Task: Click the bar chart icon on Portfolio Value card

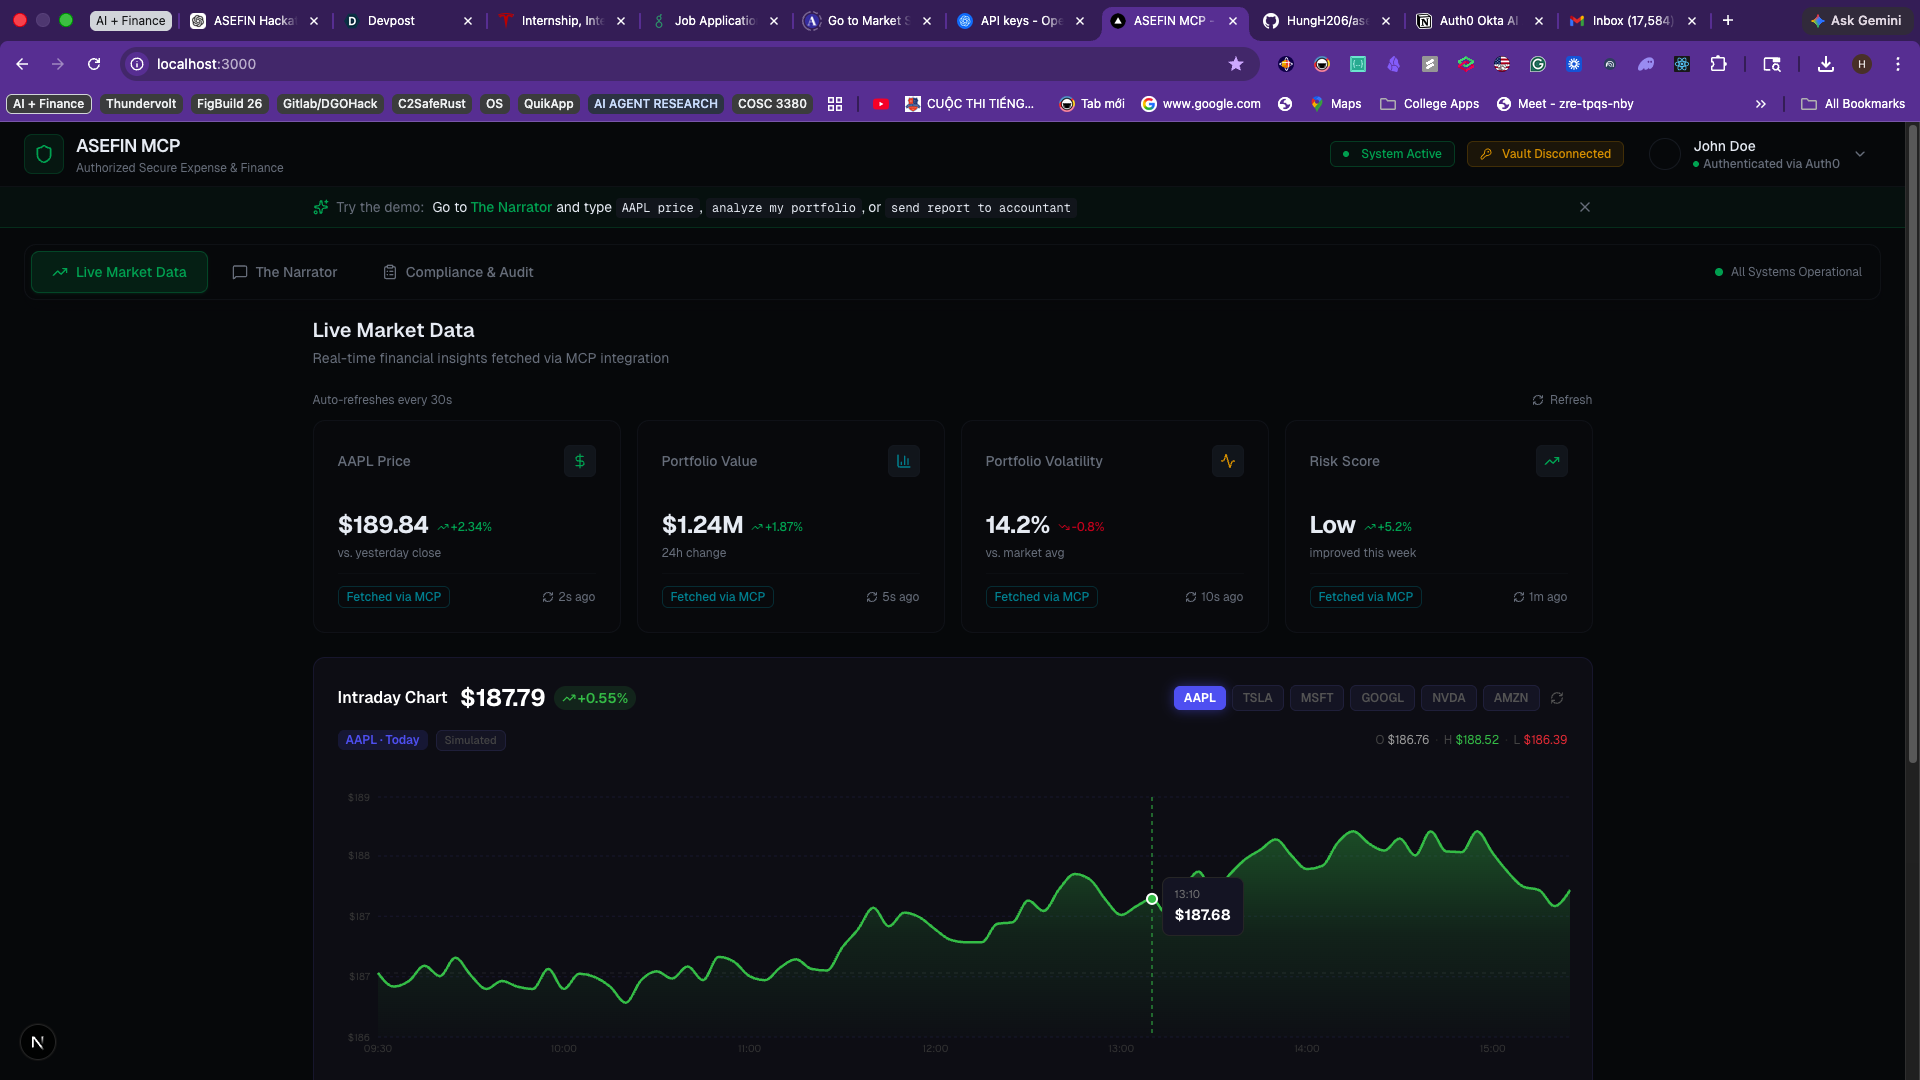Action: (x=904, y=461)
